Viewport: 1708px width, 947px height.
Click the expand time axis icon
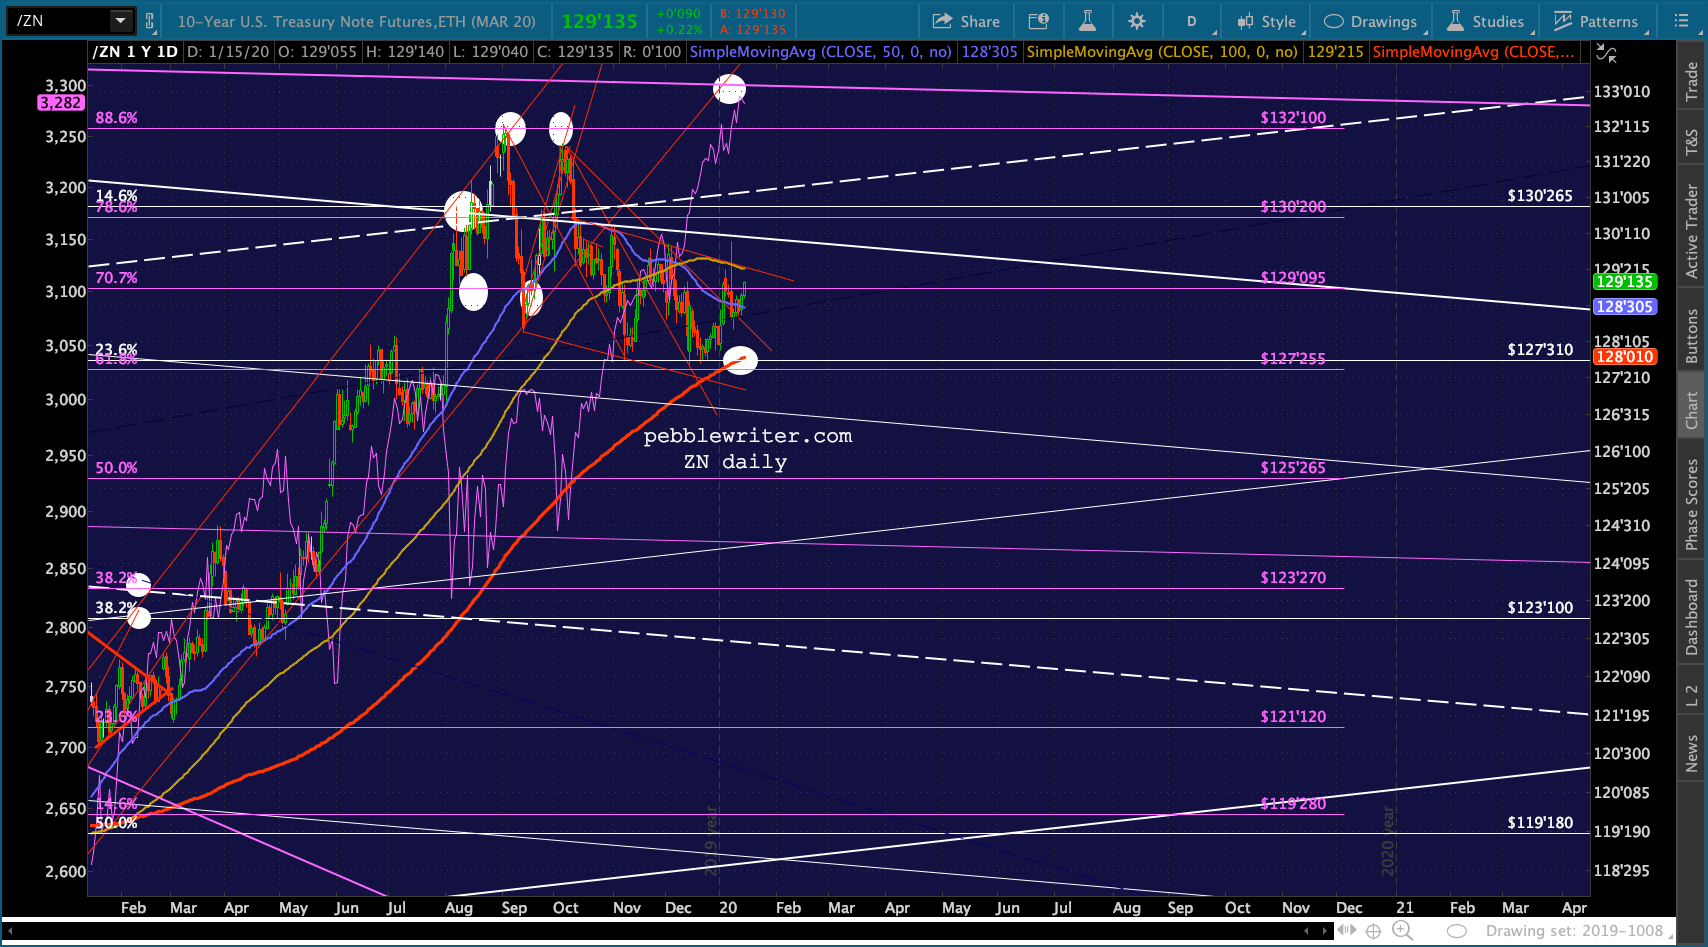(1347, 931)
